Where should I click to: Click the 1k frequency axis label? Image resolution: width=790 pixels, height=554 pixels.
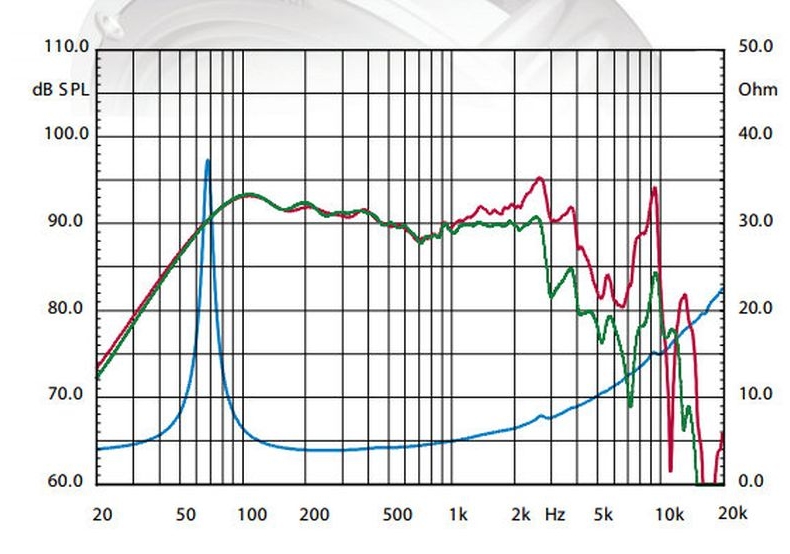[458, 515]
